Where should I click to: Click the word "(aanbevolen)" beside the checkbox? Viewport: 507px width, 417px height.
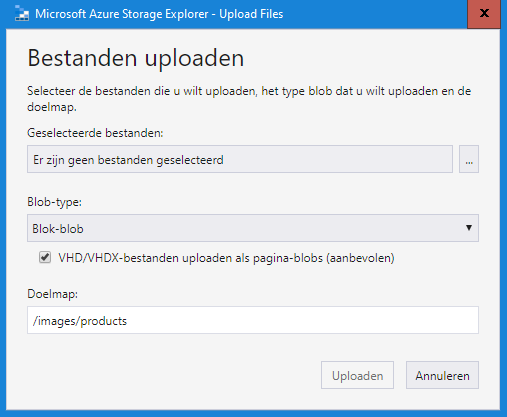point(360,258)
